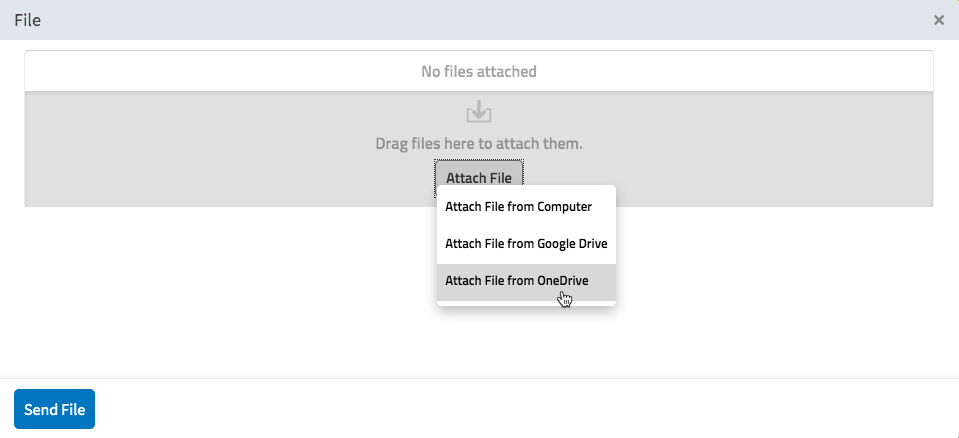Click the blue Send File button
Screen dimensions: 959x438
pyautogui.click(x=54, y=409)
